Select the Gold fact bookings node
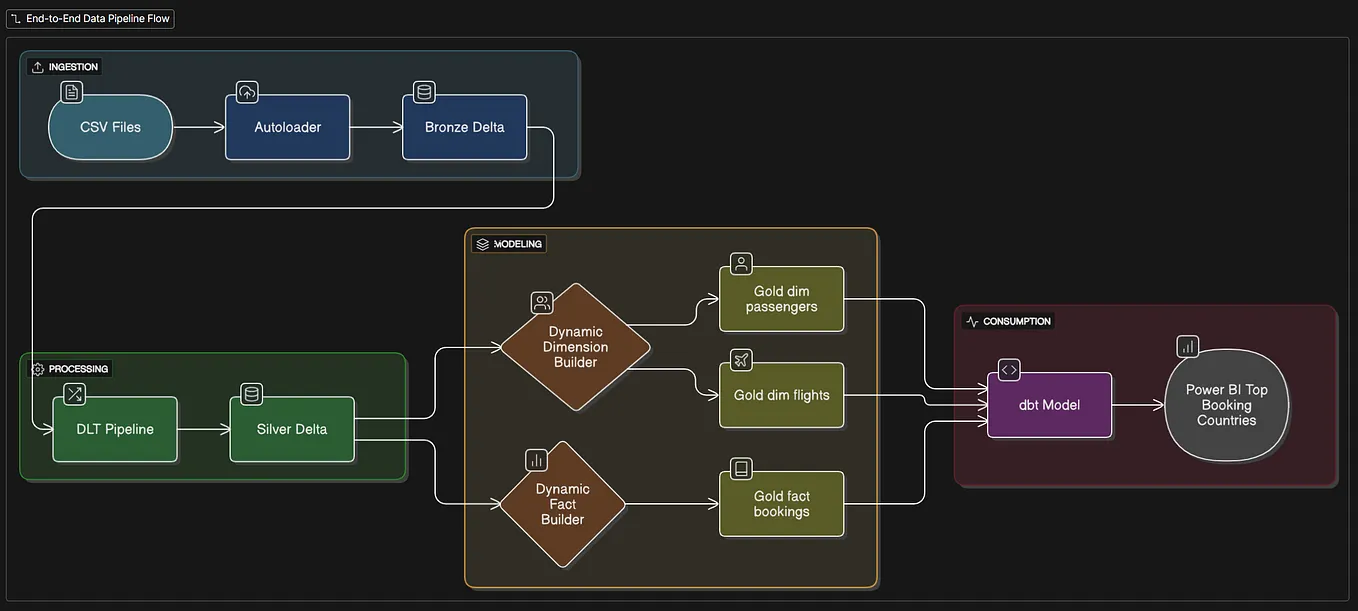Viewport: 1358px width, 611px height. 781,503
